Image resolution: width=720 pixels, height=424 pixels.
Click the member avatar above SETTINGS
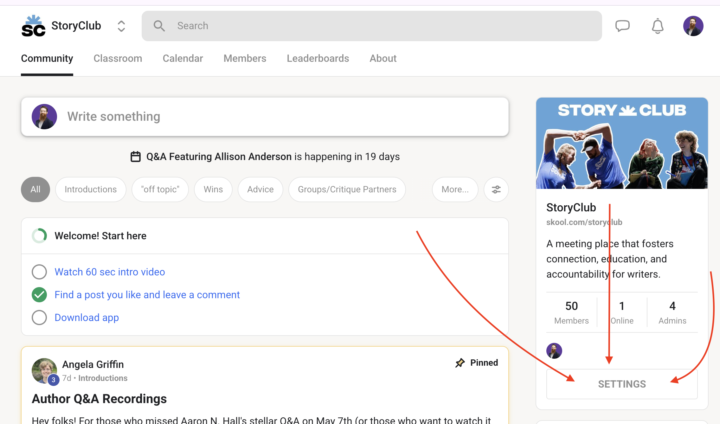(x=554, y=351)
